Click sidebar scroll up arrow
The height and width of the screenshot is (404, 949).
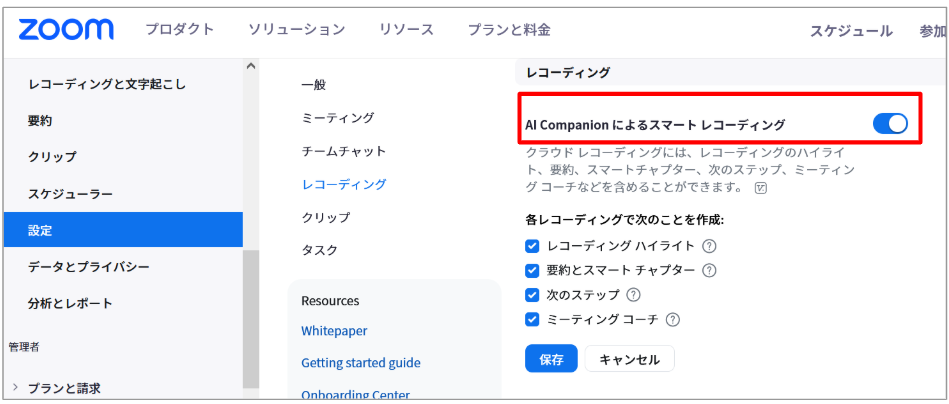[251, 65]
